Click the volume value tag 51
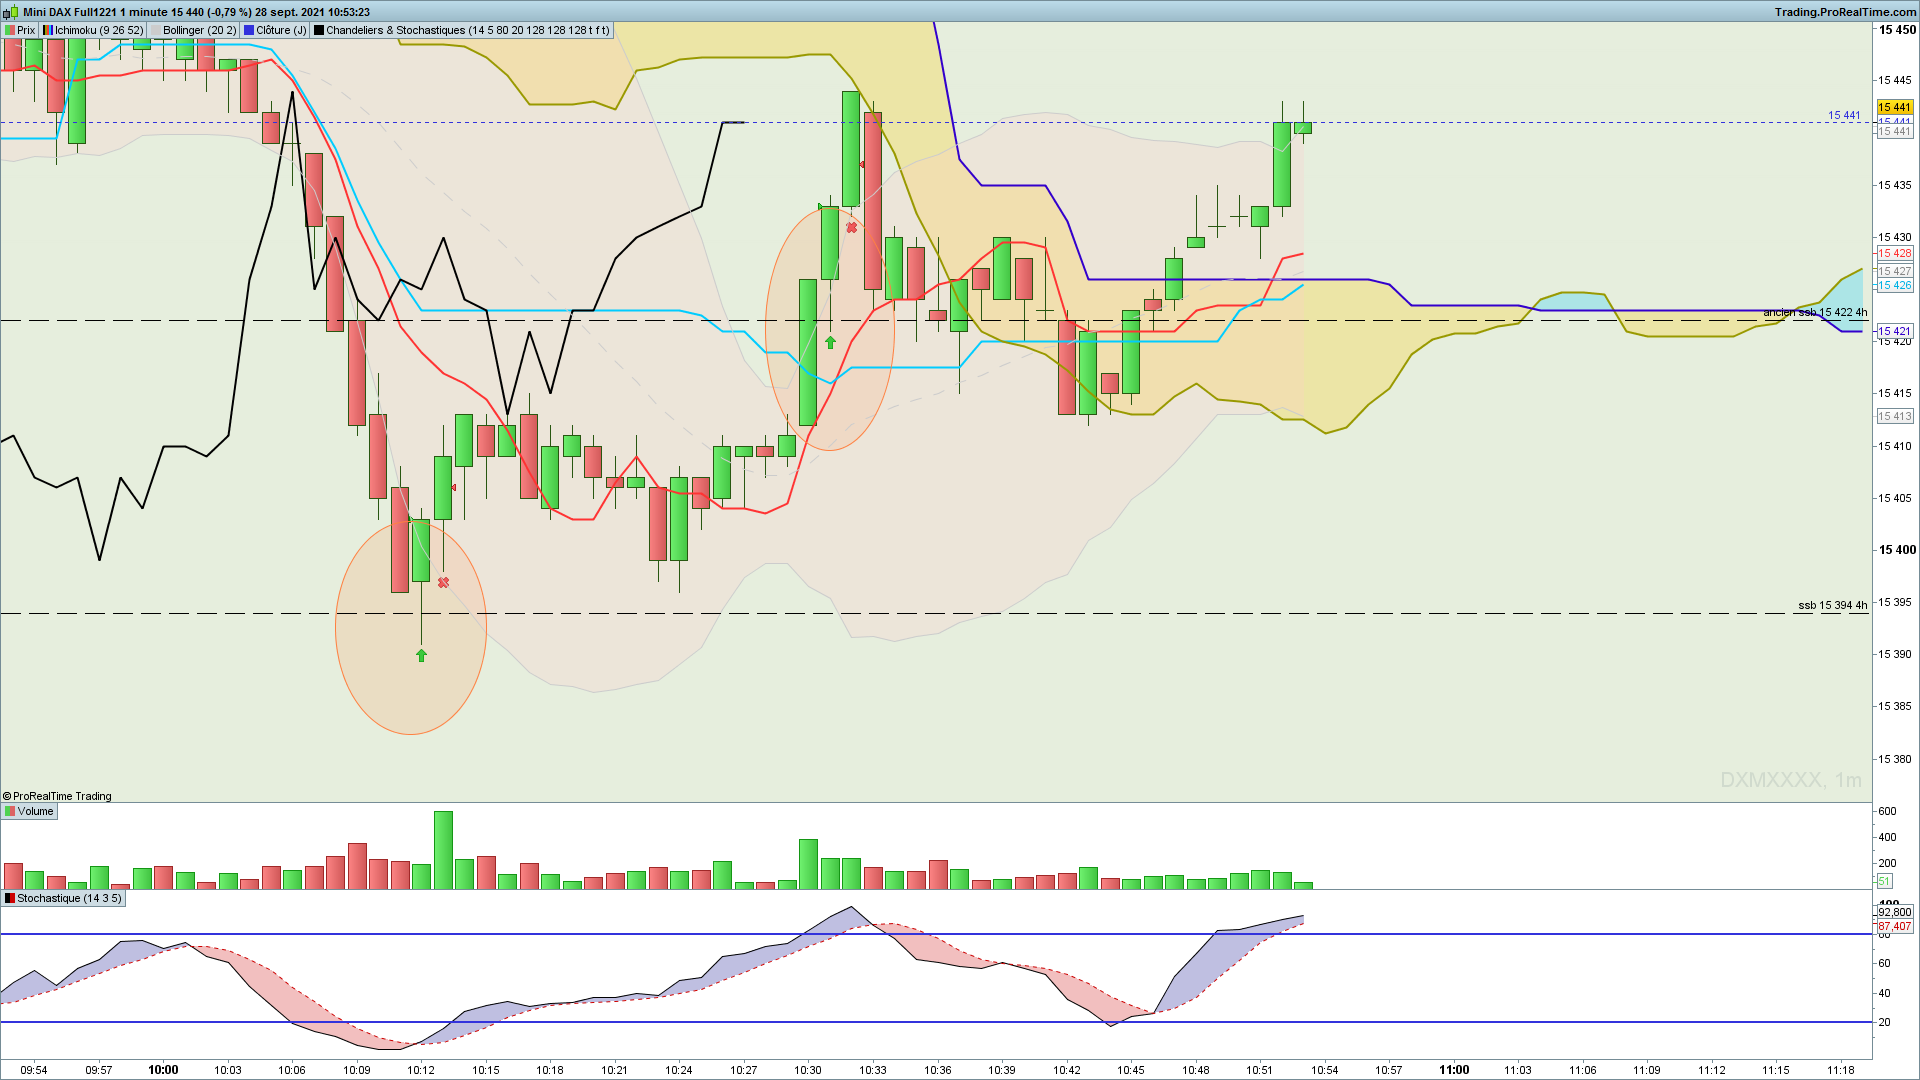 1884,881
